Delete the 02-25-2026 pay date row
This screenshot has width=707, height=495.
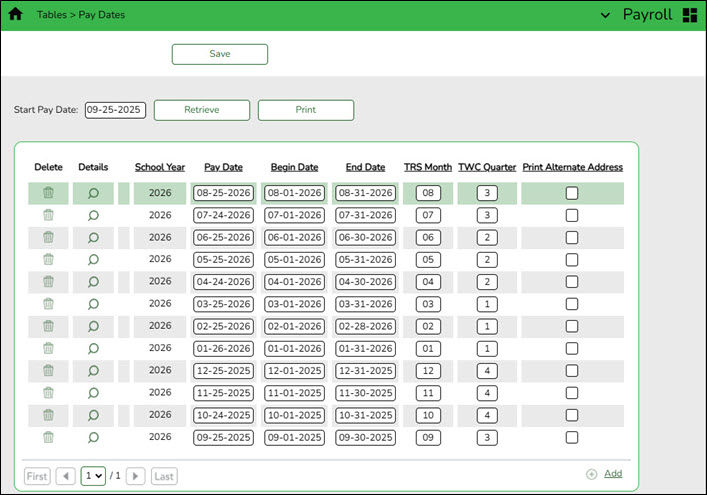click(x=48, y=326)
